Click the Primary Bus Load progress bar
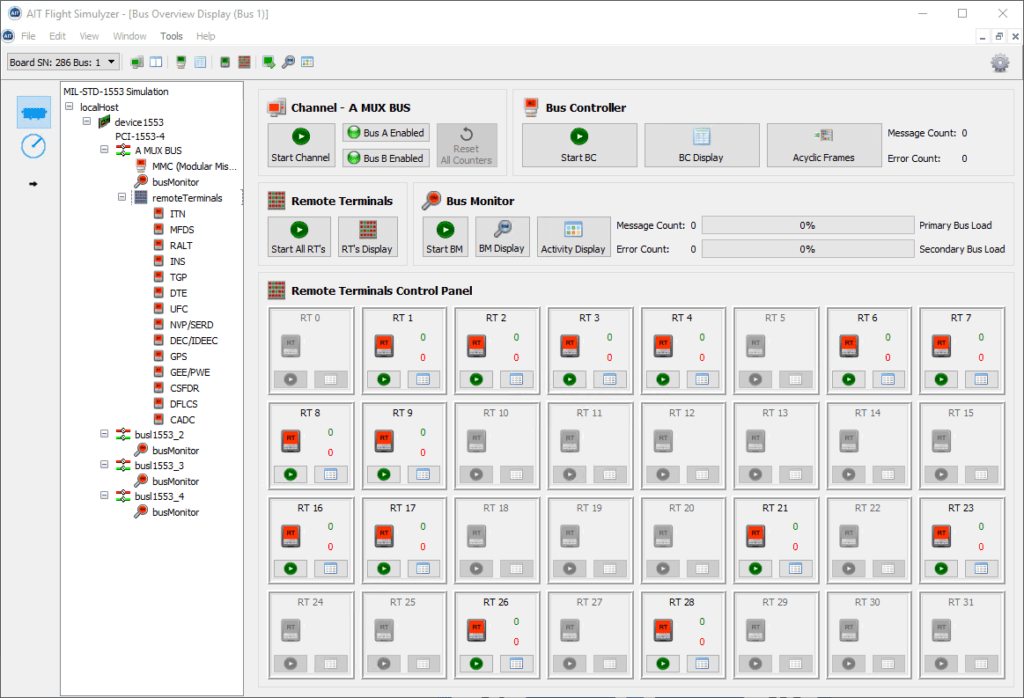 [x=806, y=226]
